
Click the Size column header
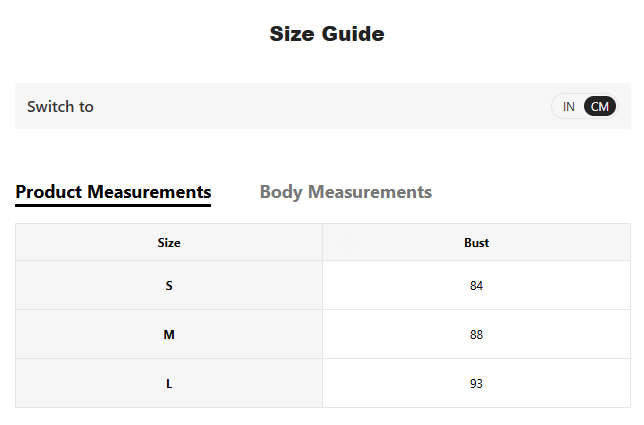click(x=169, y=243)
